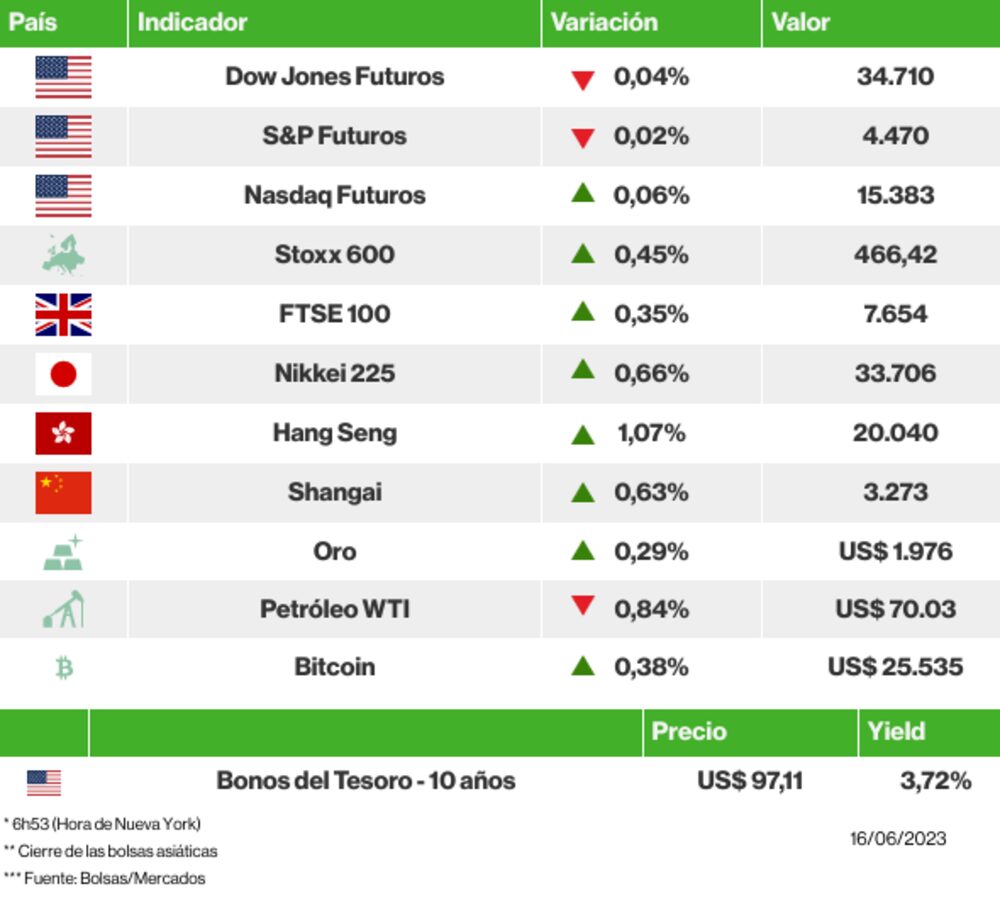Click the Yield column header
This screenshot has height=901, width=1000.
tap(896, 731)
